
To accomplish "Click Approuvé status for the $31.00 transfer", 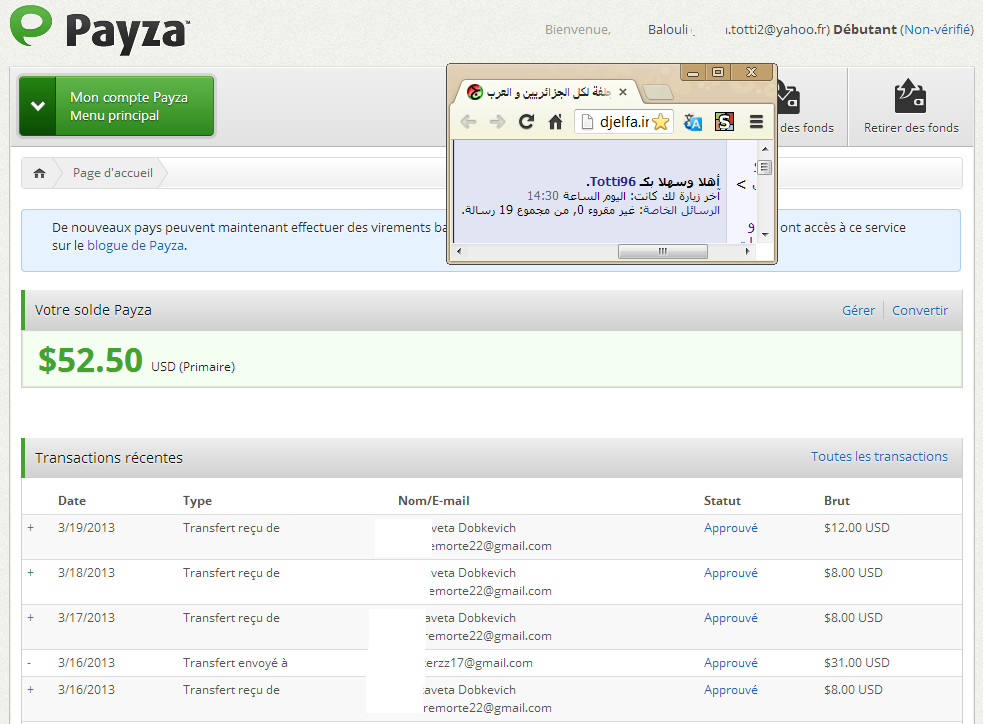I will click(x=730, y=663).
